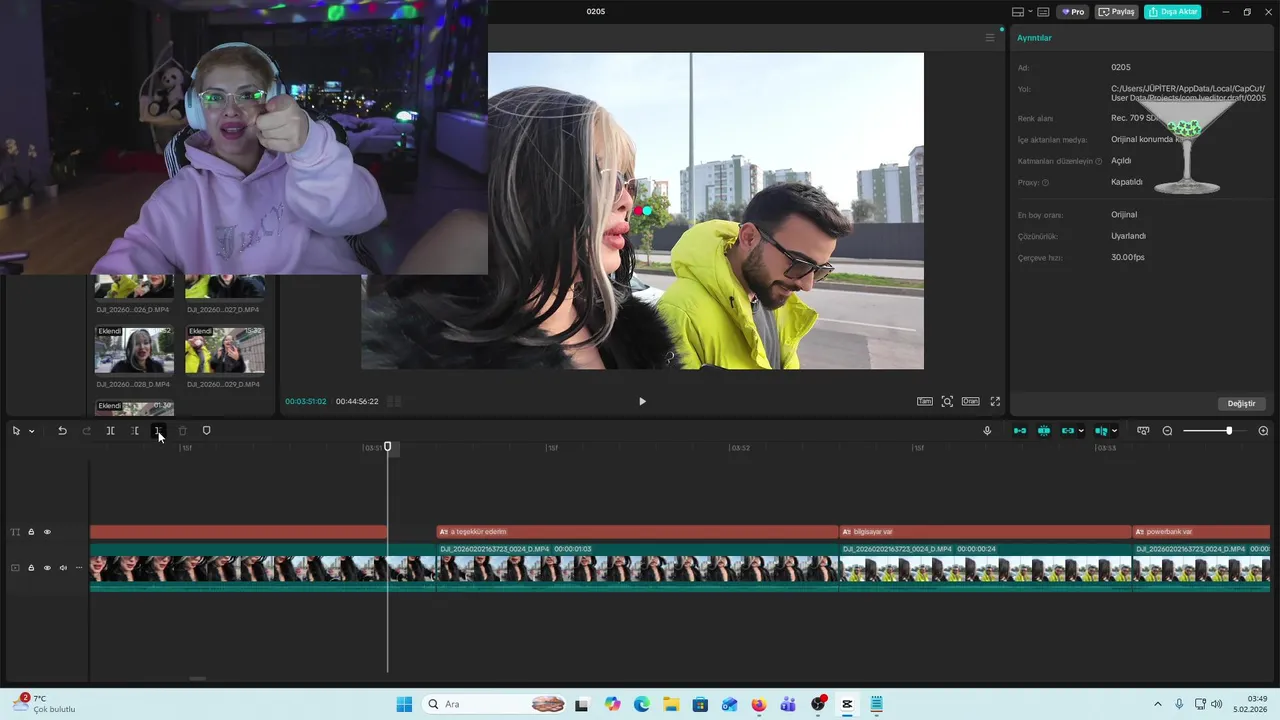The height and width of the screenshot is (720, 1280).
Task: Click the taskbar Ara search box
Action: (495, 704)
